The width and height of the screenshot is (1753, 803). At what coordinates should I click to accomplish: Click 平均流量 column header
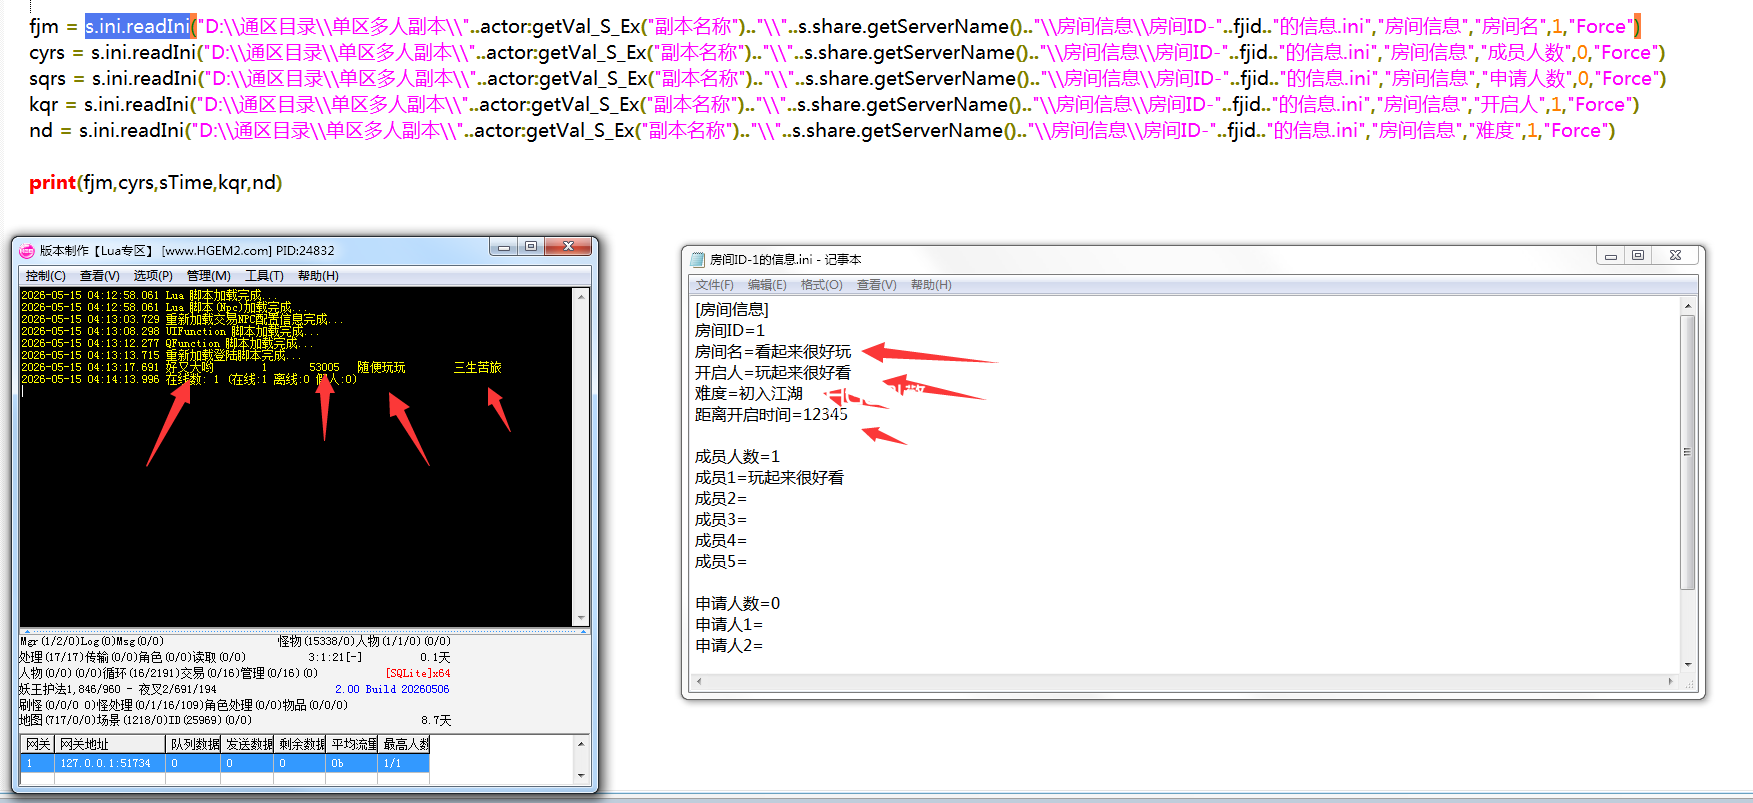tap(353, 744)
